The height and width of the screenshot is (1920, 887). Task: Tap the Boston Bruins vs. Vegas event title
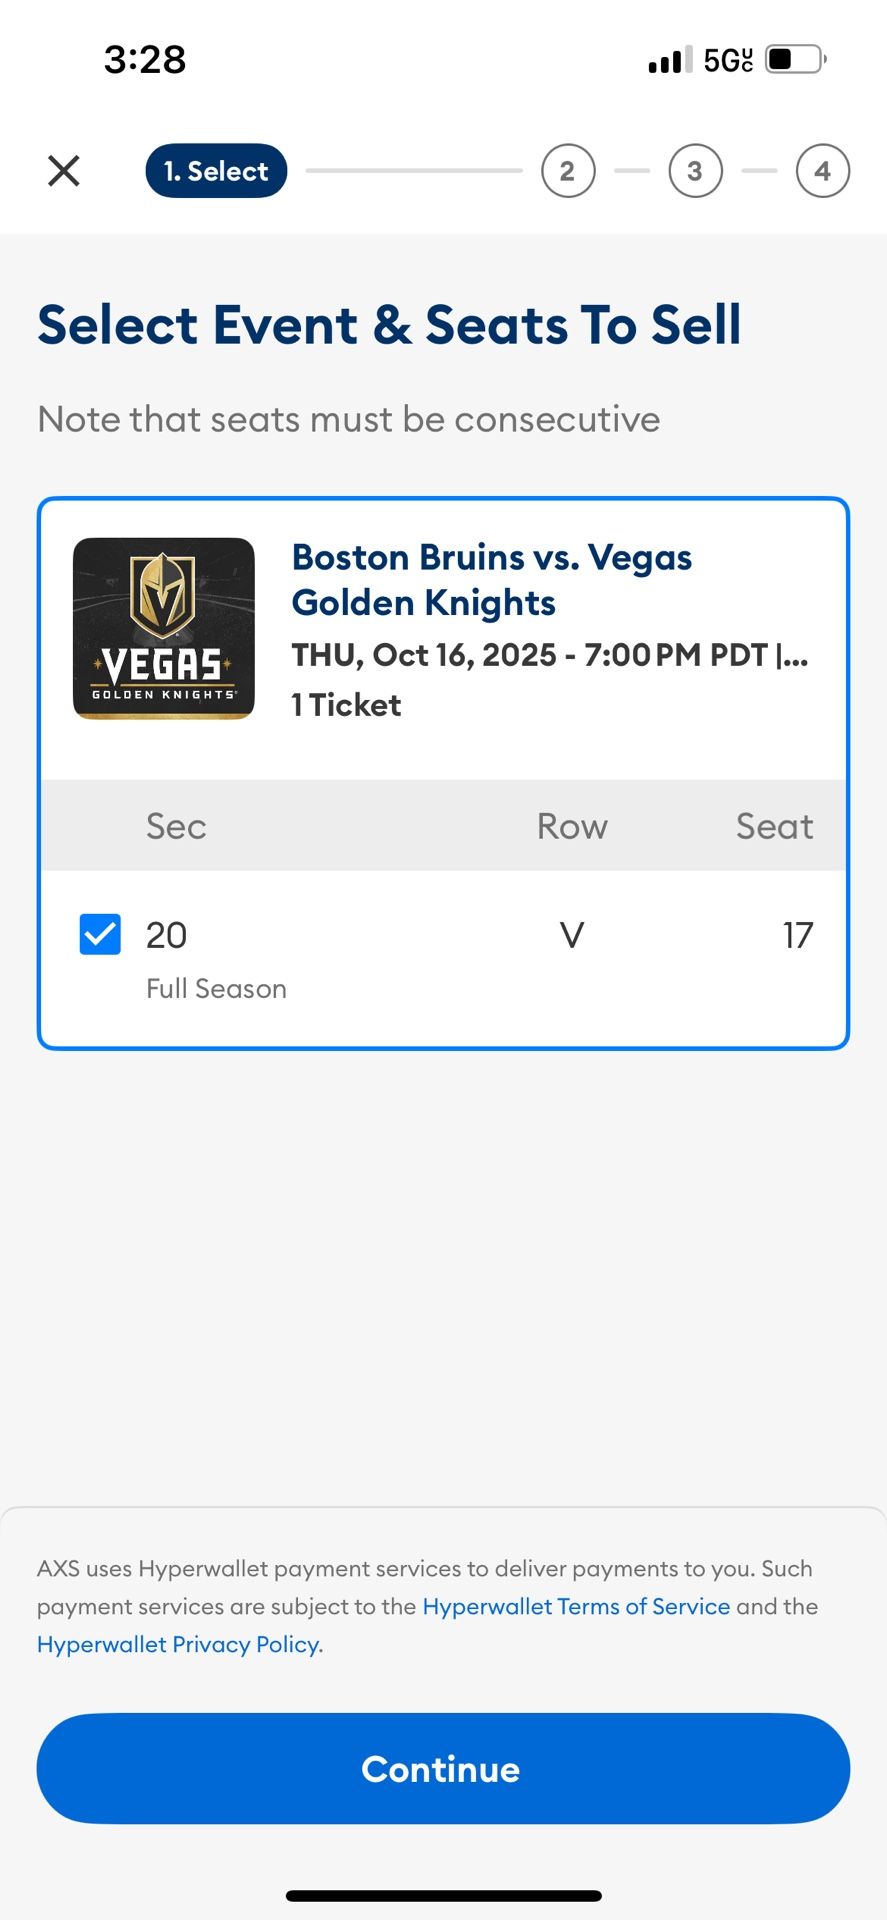pos(491,580)
